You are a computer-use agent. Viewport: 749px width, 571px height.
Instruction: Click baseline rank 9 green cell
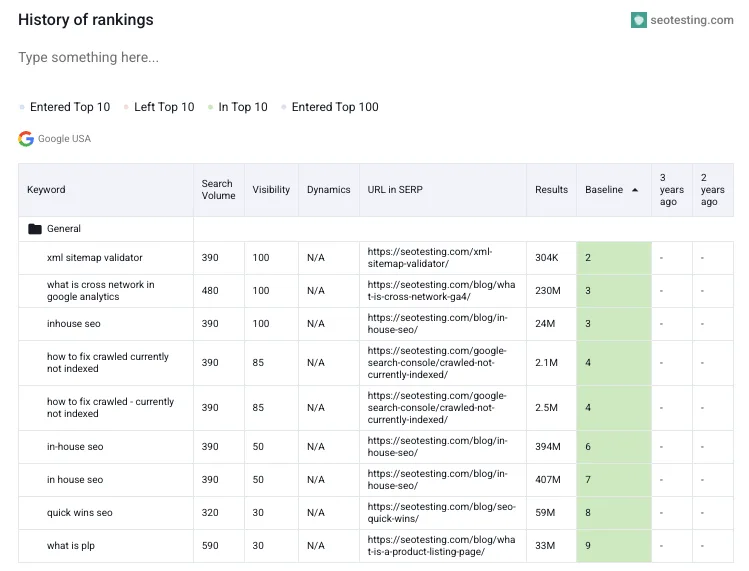point(614,546)
